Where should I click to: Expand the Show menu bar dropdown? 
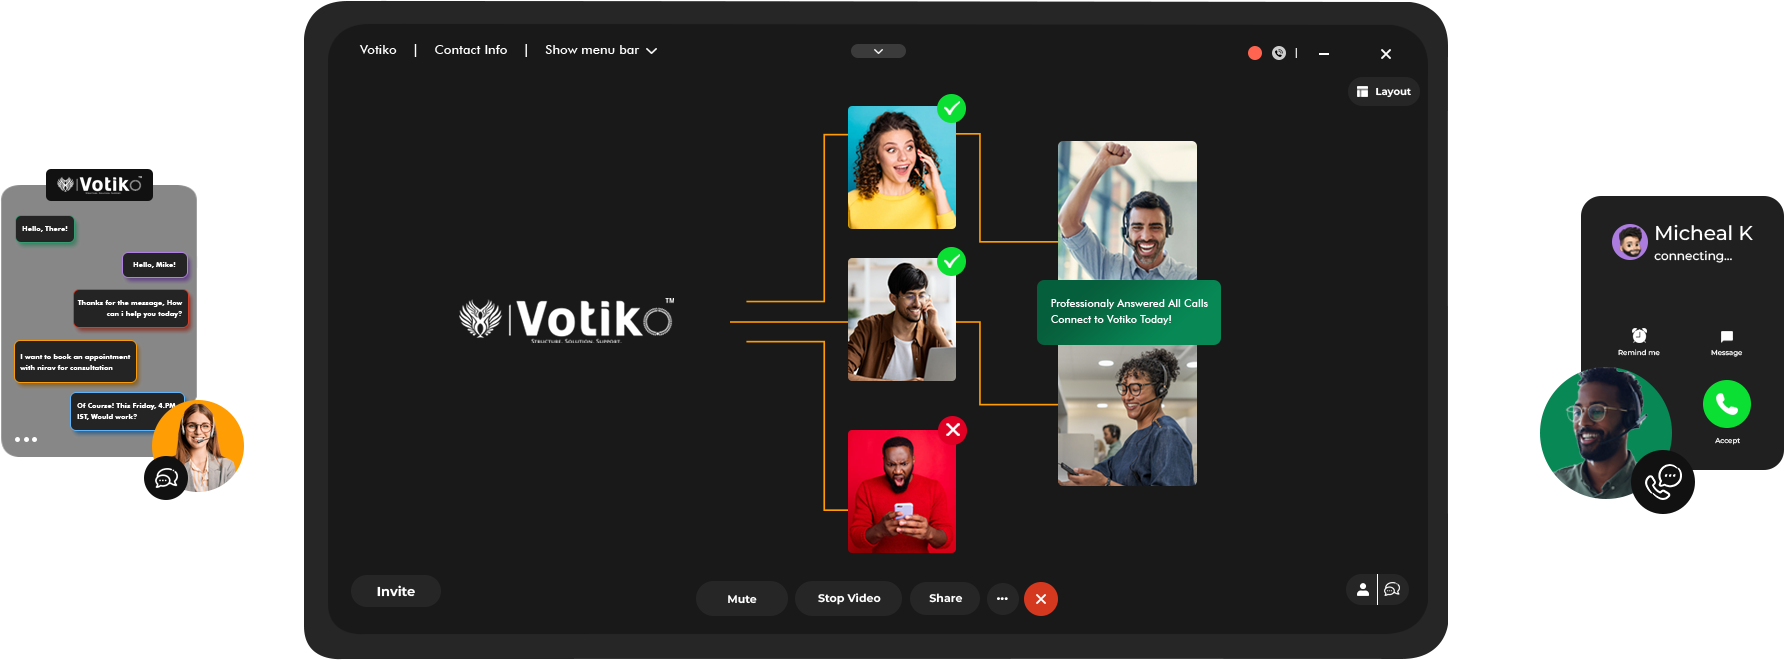[x=601, y=50]
